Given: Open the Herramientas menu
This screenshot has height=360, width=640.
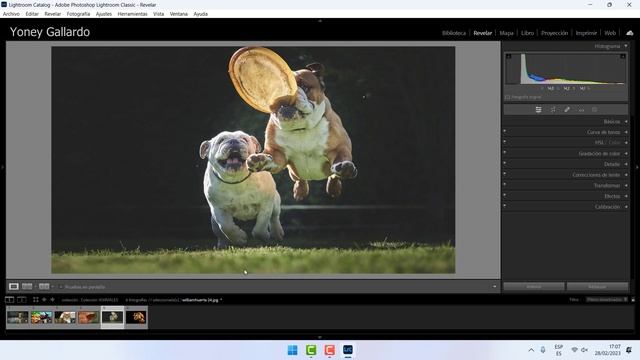Looking at the screenshot, I should coord(132,14).
